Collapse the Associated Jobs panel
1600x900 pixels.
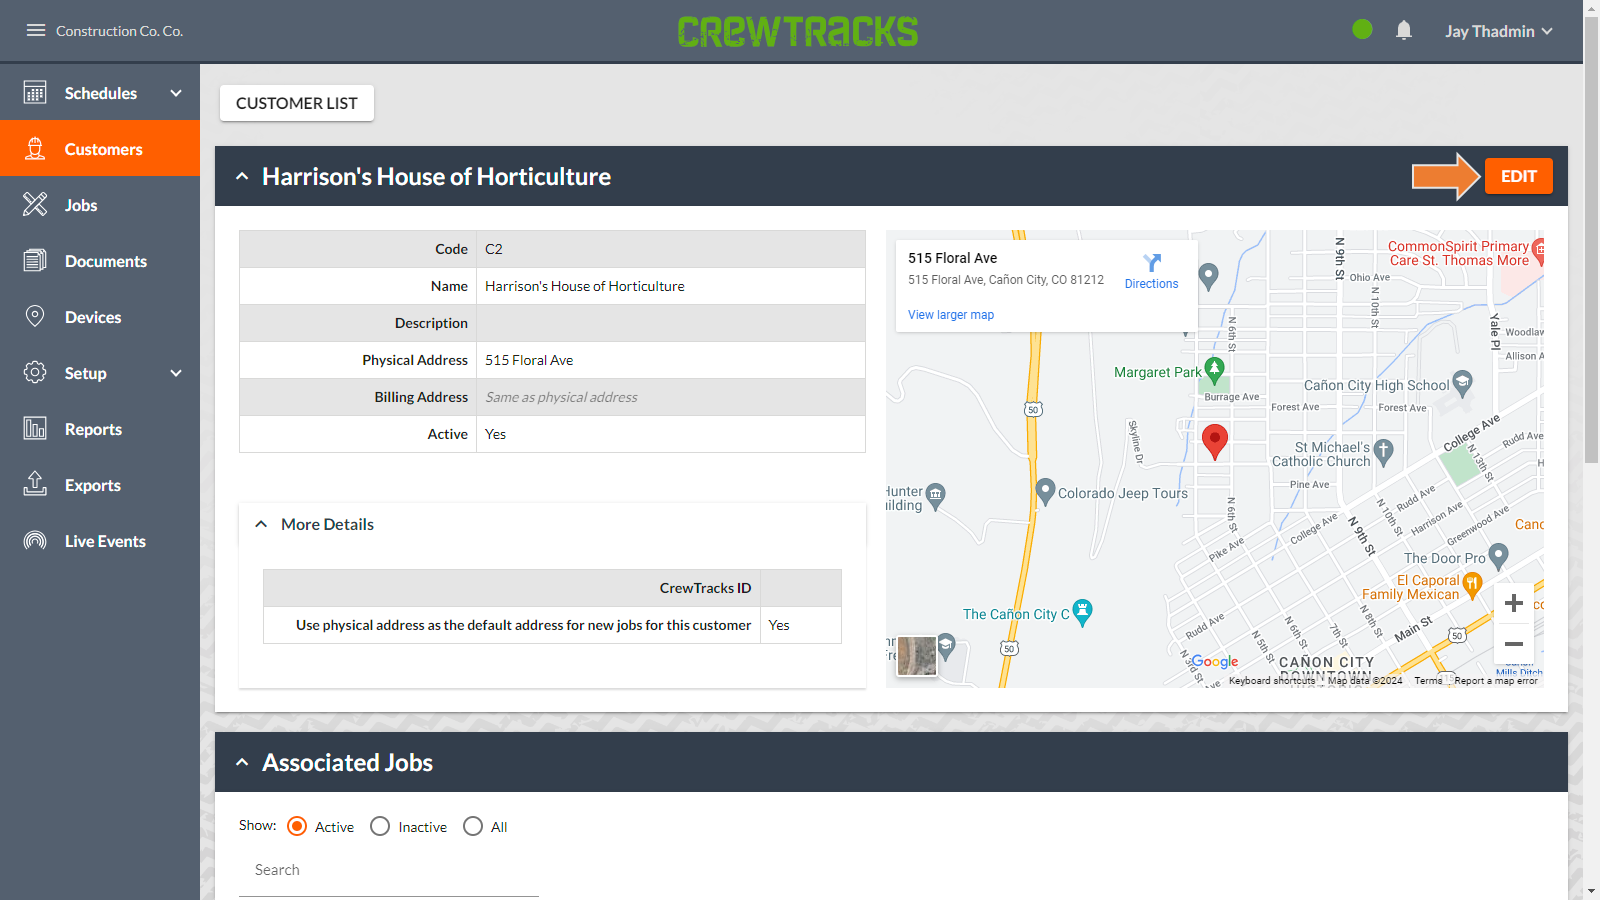[242, 762]
